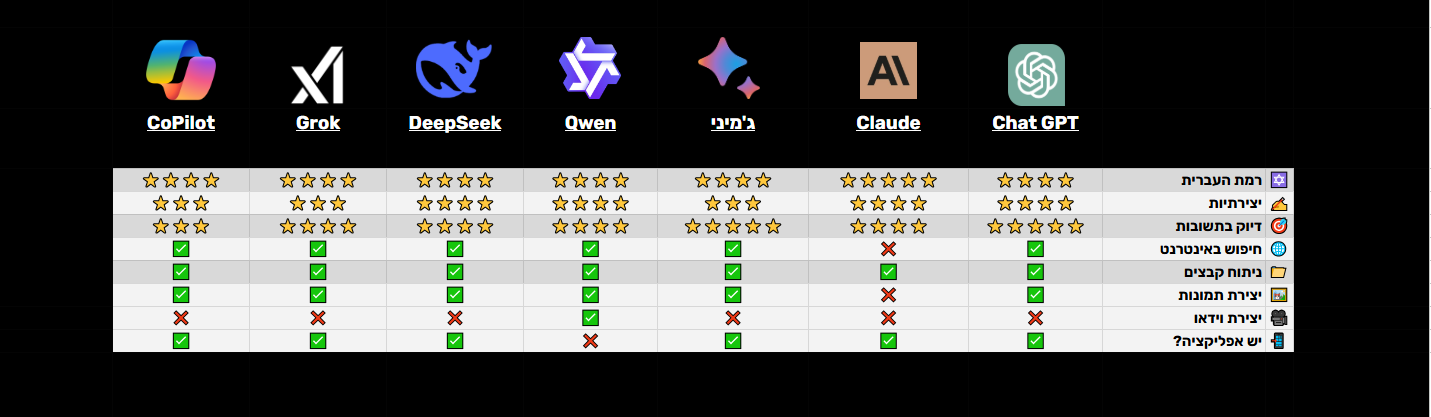
Task: Select Claude's five-star Hebrew level rating
Action: pyautogui.click(x=888, y=181)
